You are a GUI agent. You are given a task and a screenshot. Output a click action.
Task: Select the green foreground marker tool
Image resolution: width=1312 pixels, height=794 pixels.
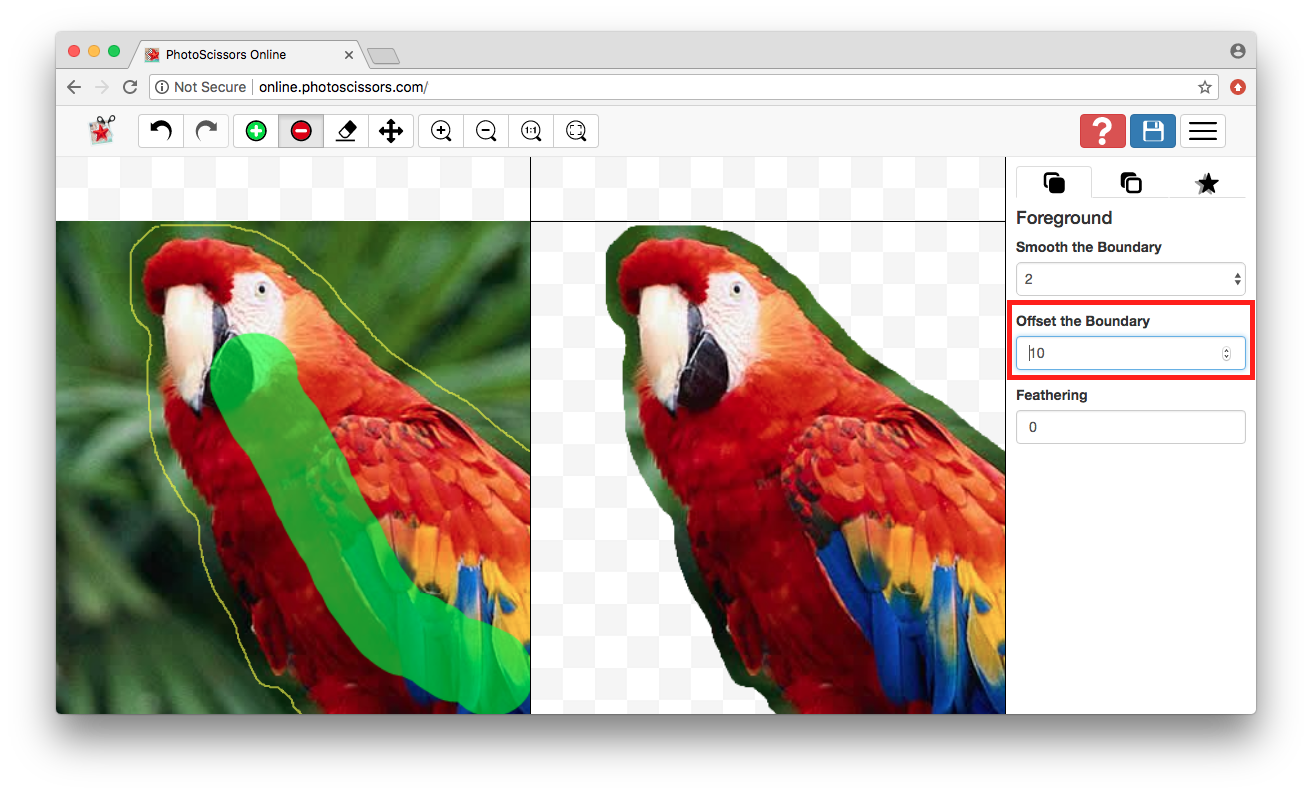coord(256,131)
